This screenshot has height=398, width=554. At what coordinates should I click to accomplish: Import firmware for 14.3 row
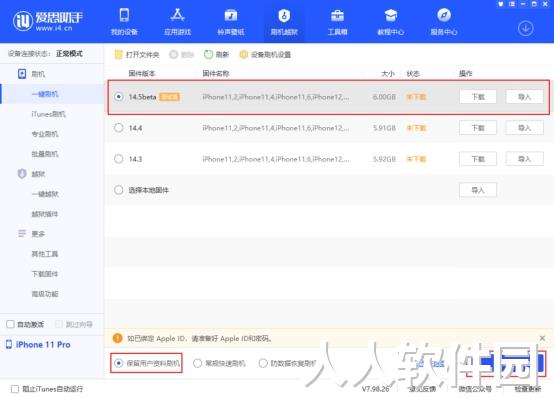pyautogui.click(x=524, y=159)
